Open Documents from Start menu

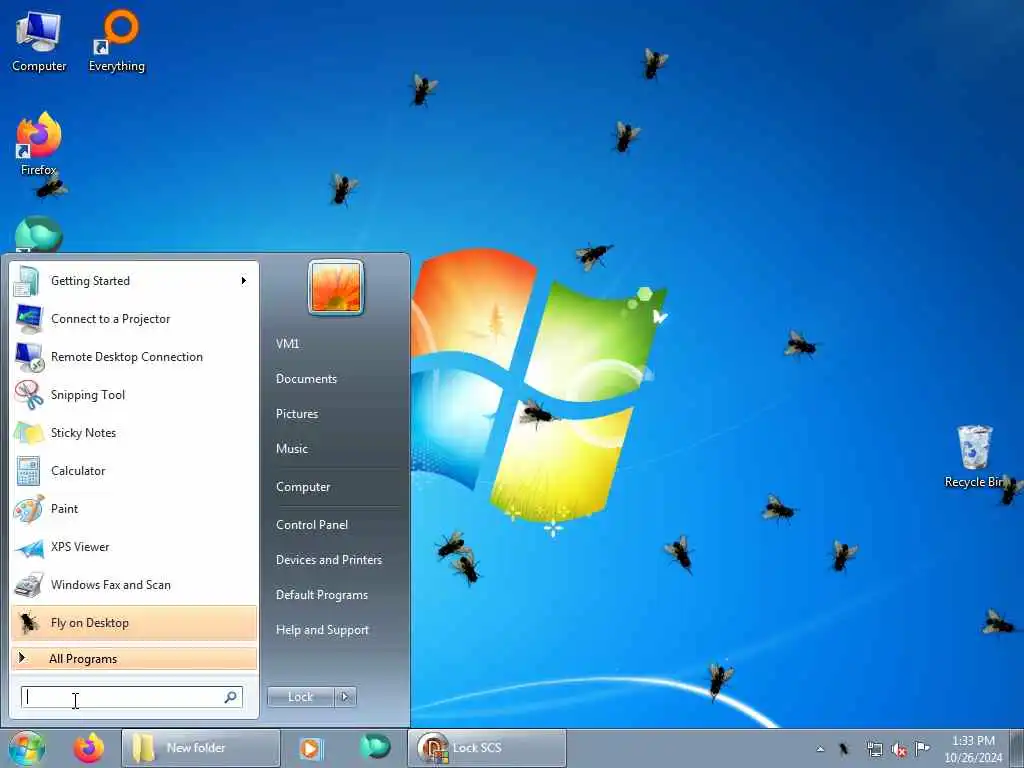(x=306, y=379)
